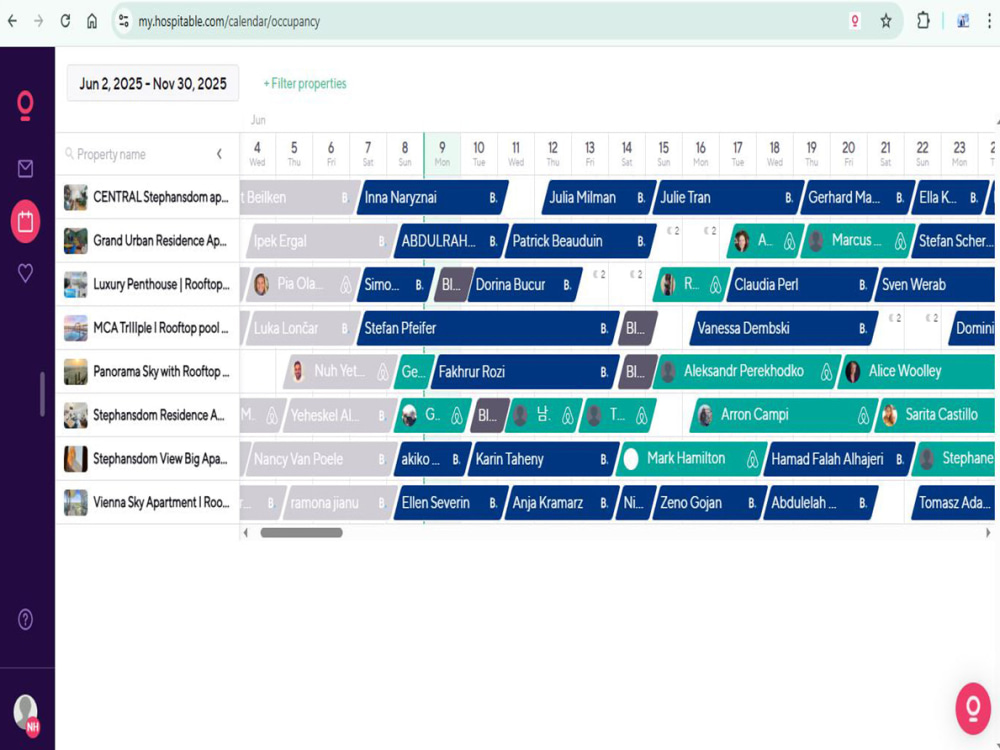
Task: Select the calendar icon in sidebar
Action: pos(25,221)
